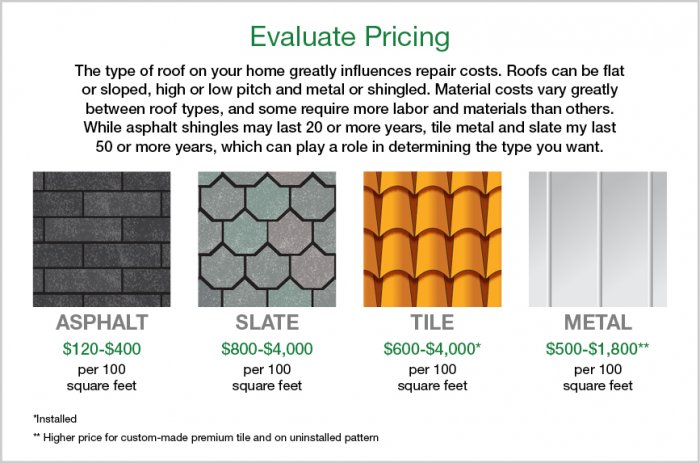Click the $500-$1,800** metal price
The height and width of the screenshot is (463, 700).
click(597, 348)
